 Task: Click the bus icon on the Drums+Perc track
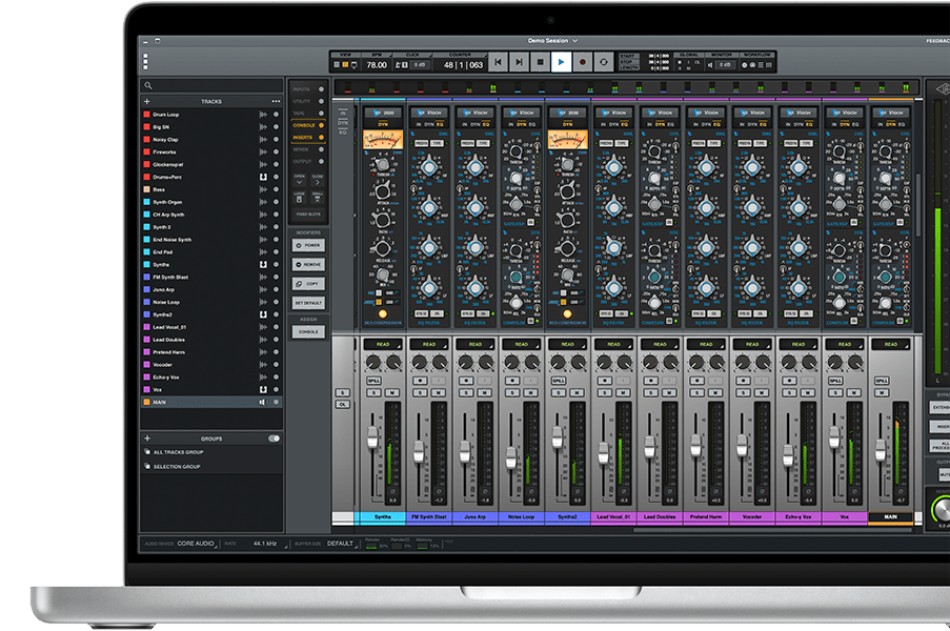263,177
